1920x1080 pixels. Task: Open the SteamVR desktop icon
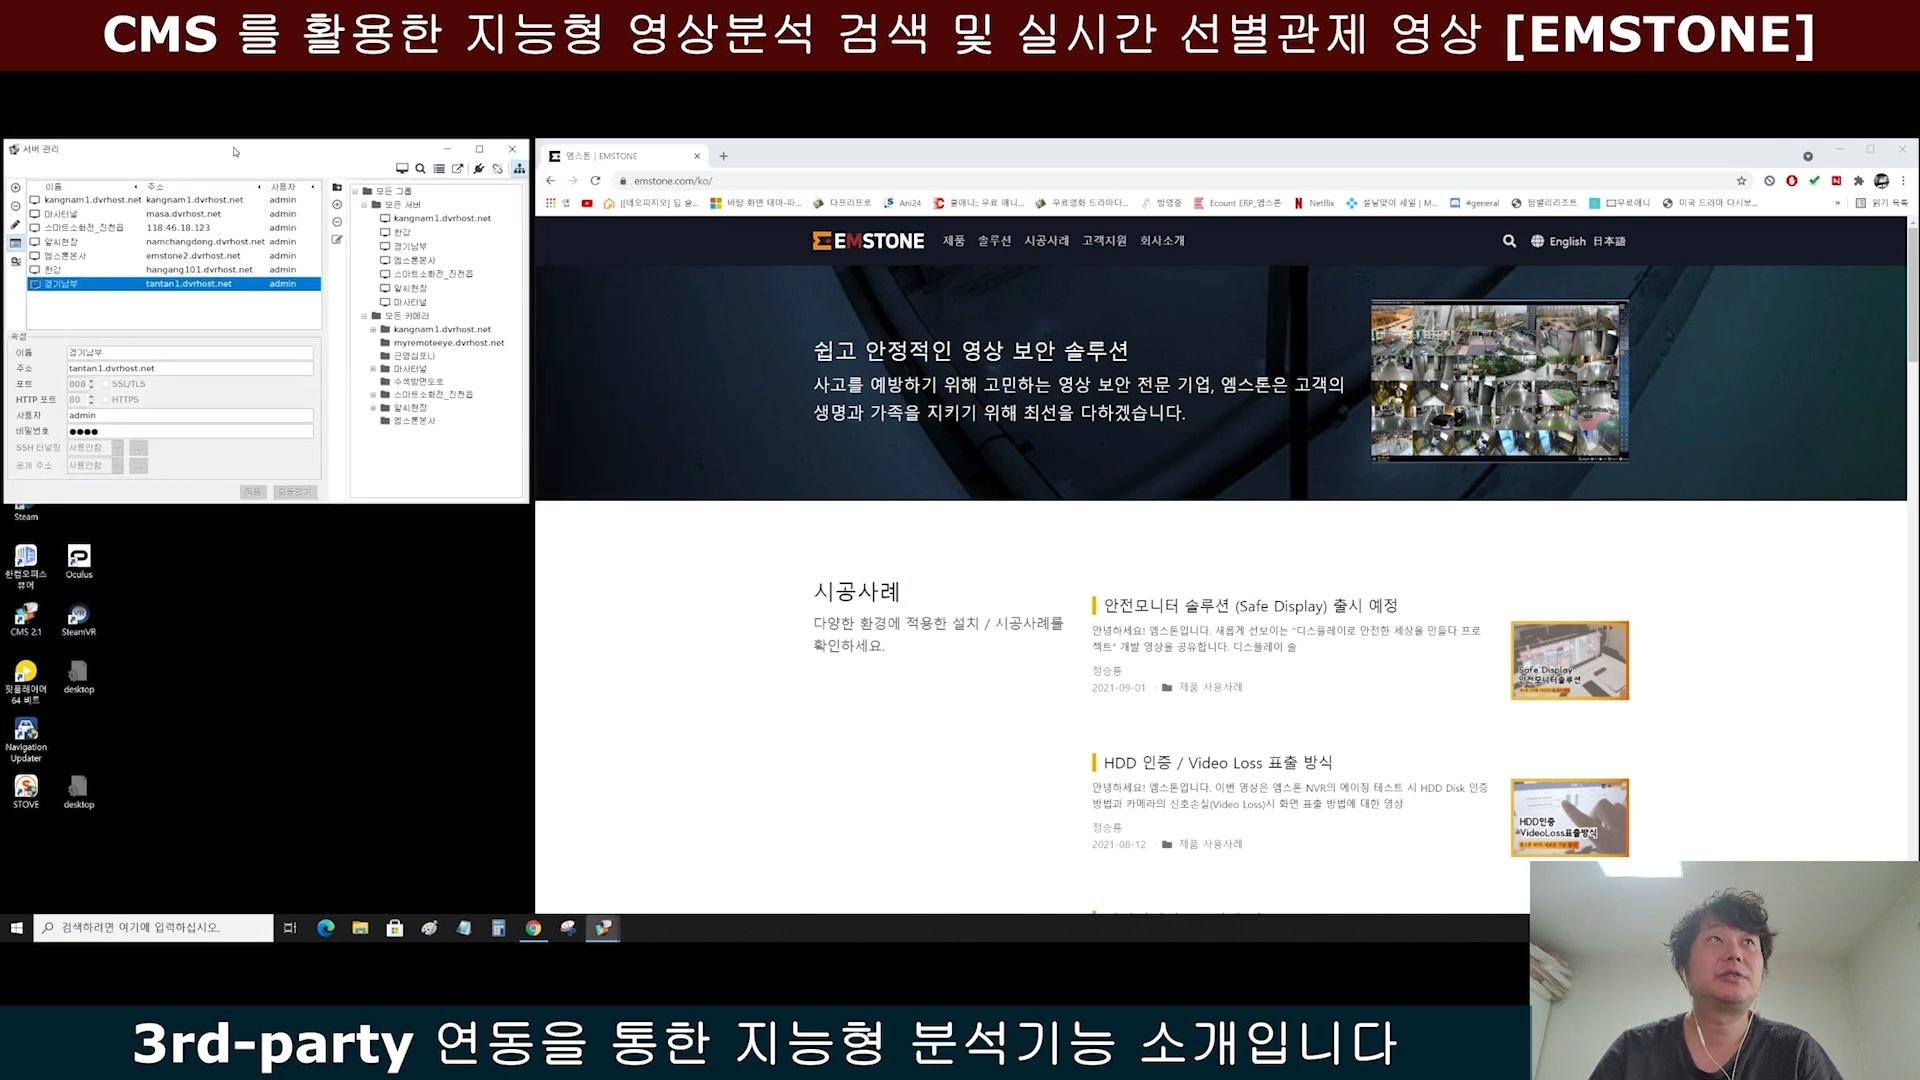point(79,619)
